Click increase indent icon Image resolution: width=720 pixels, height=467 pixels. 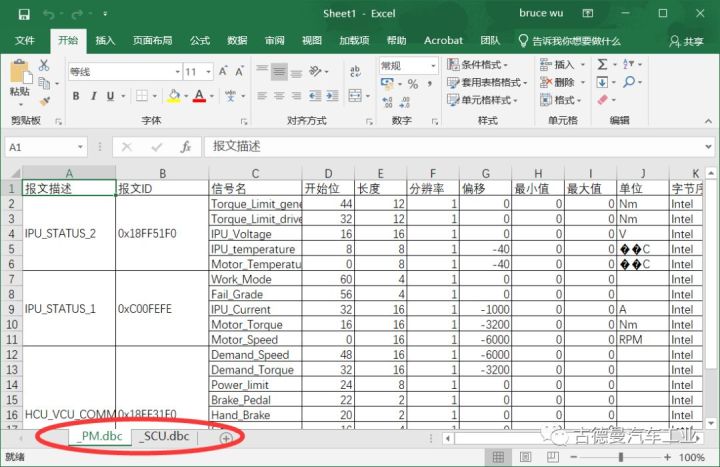point(332,96)
